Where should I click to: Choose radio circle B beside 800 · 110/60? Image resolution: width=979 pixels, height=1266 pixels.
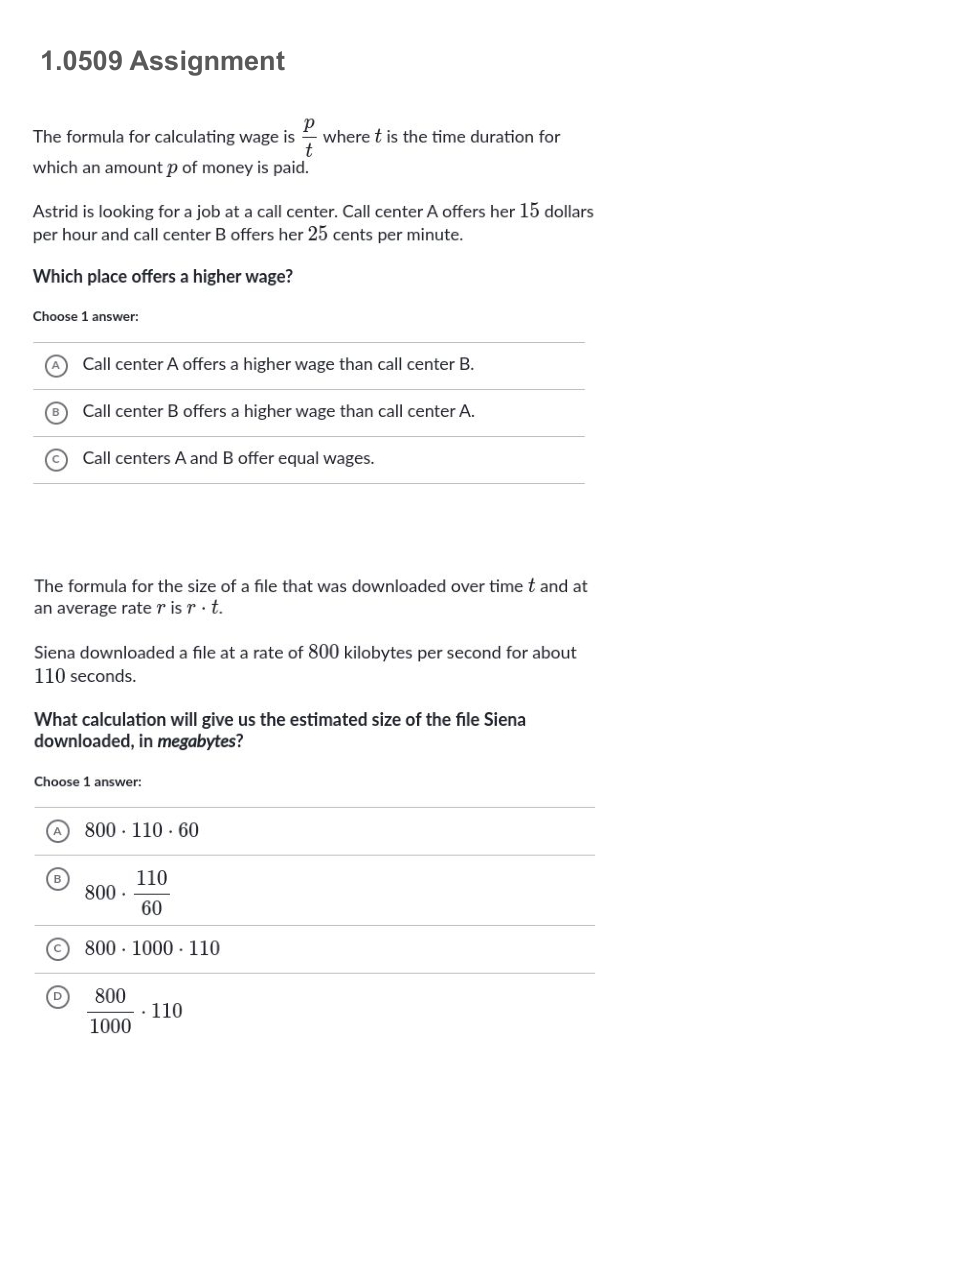pyautogui.click(x=58, y=879)
